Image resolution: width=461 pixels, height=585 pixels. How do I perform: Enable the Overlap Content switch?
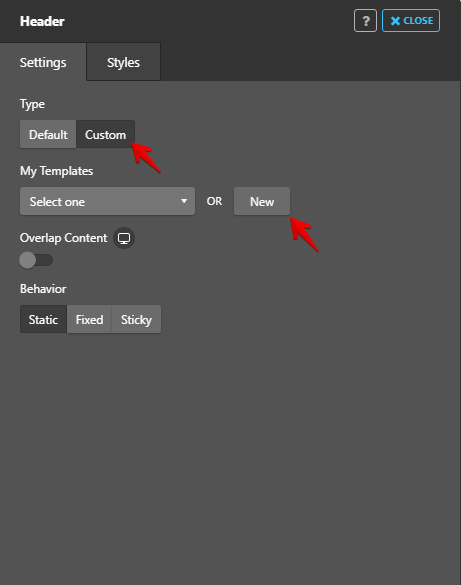[x=36, y=260]
